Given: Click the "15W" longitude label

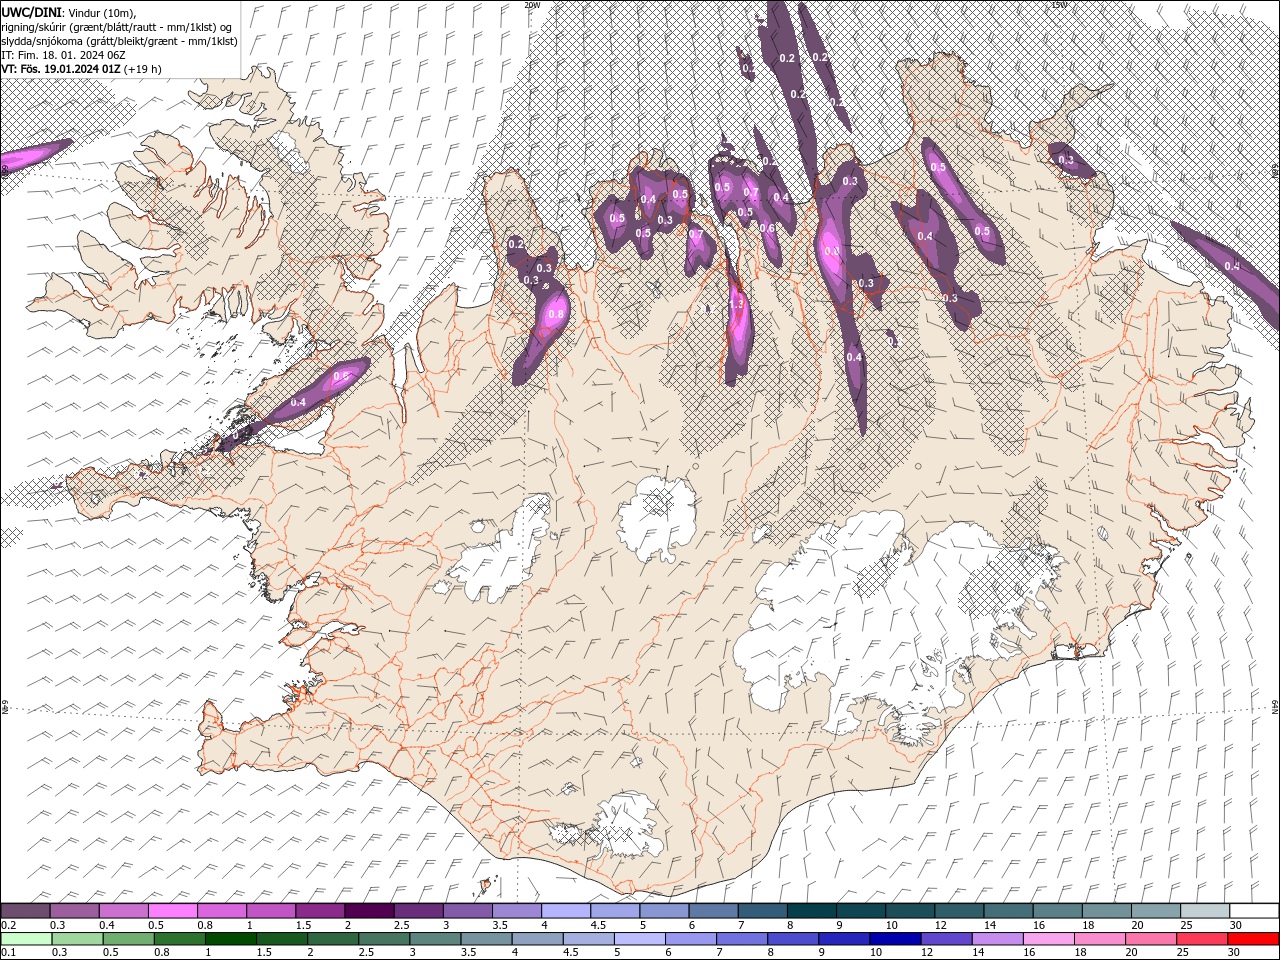Looking at the screenshot, I should (x=1060, y=5).
